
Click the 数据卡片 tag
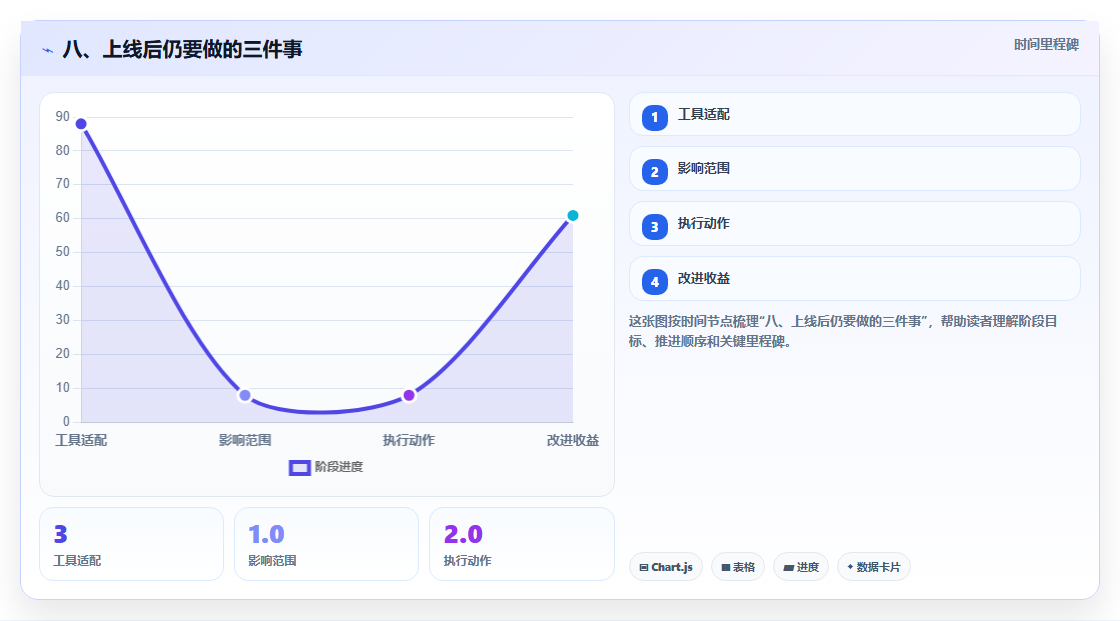(x=874, y=567)
